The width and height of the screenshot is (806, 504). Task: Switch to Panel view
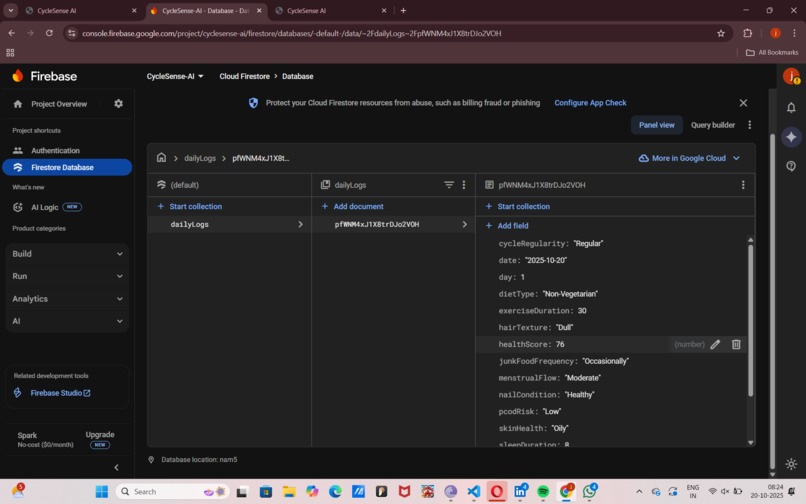(656, 125)
